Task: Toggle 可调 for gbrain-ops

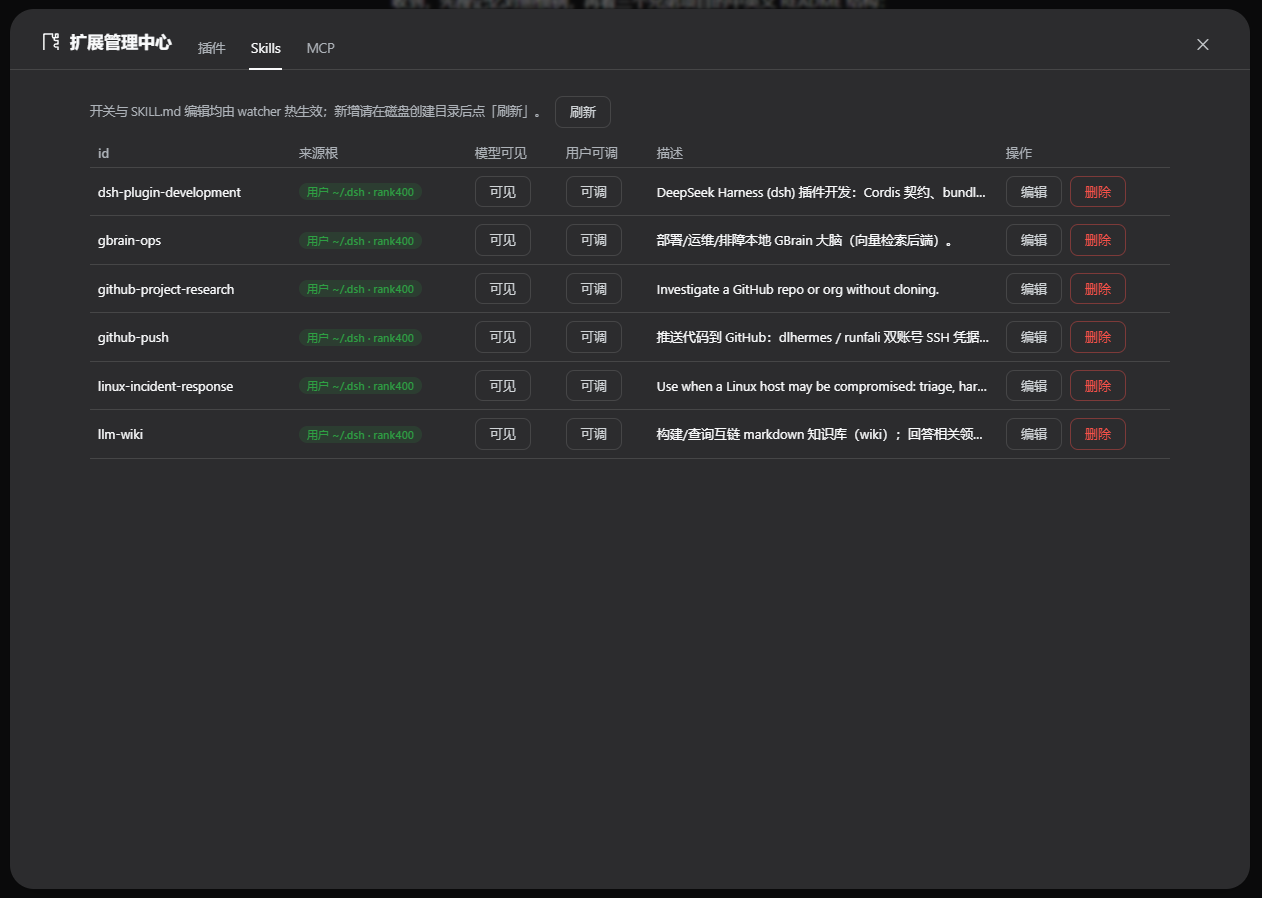Action: click(594, 240)
